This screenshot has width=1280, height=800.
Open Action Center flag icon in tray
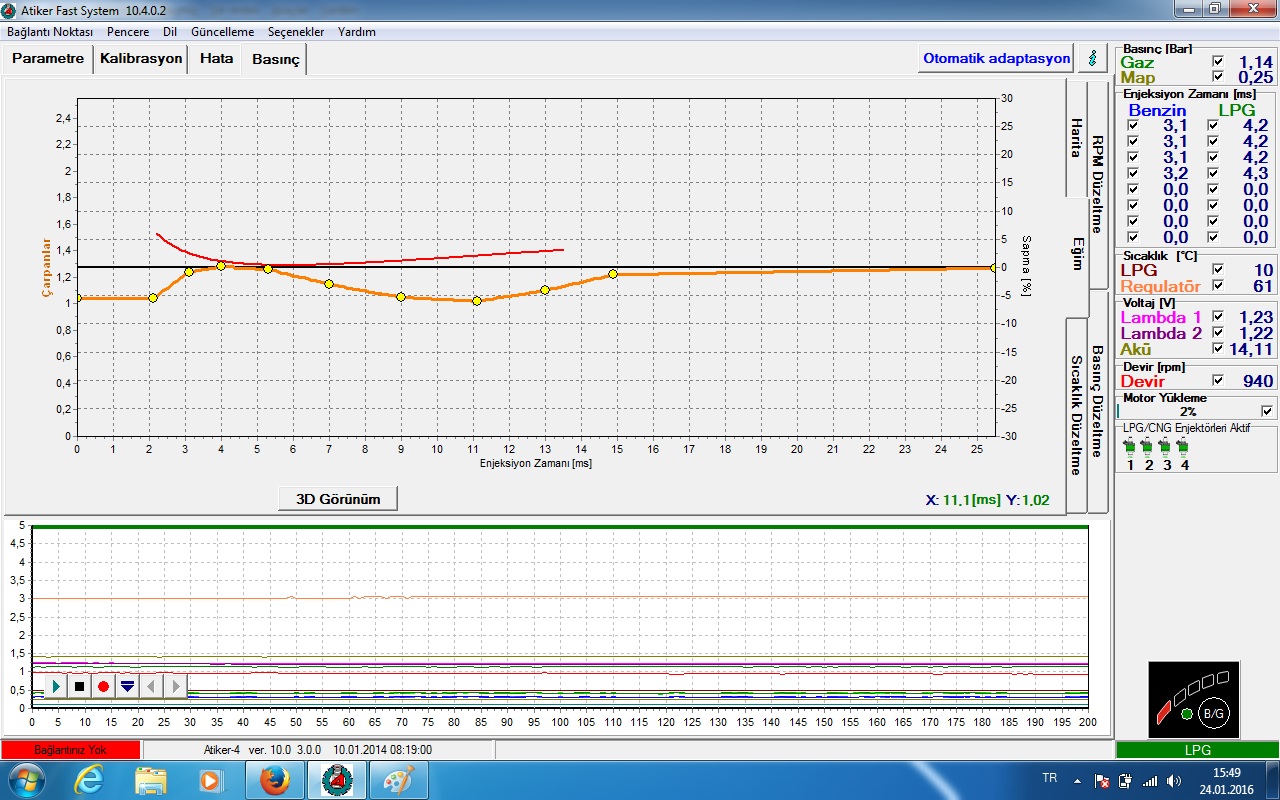(x=1102, y=780)
